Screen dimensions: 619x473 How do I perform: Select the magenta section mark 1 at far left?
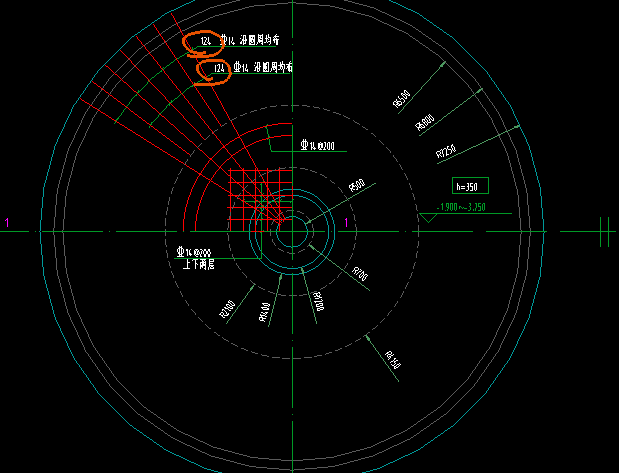7,223
